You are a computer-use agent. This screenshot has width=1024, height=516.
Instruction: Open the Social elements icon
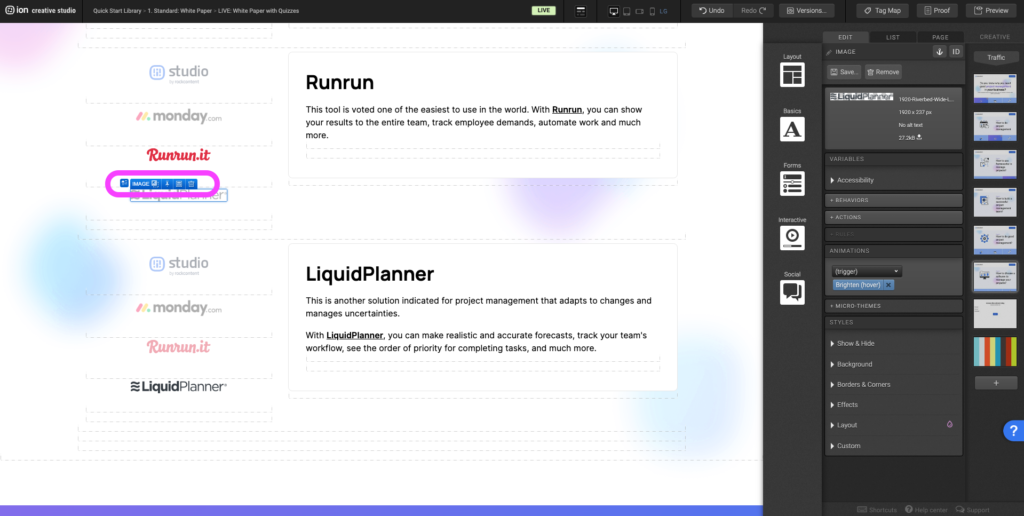pyautogui.click(x=792, y=291)
